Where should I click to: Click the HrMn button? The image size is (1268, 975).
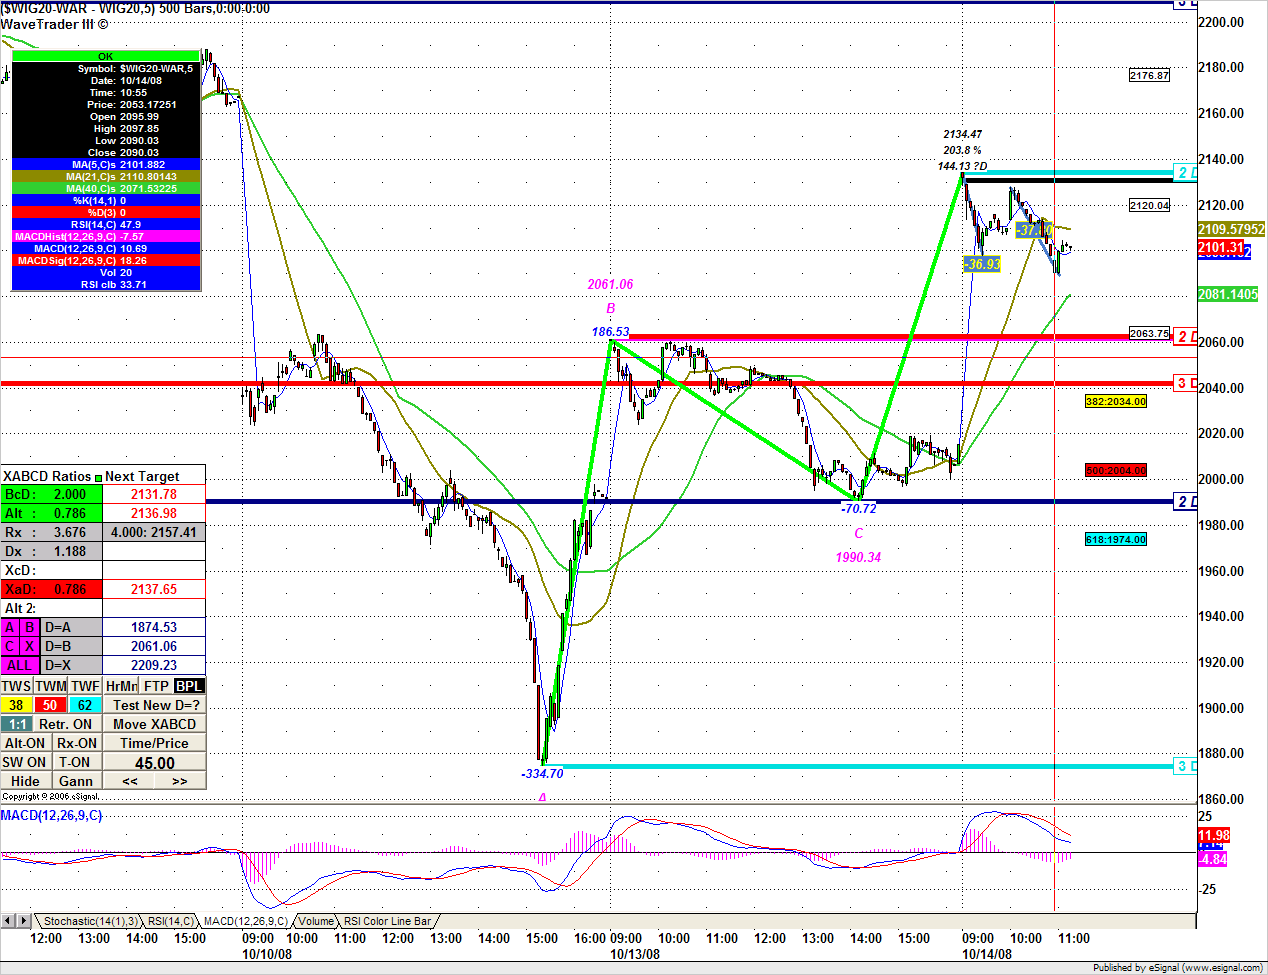point(121,686)
